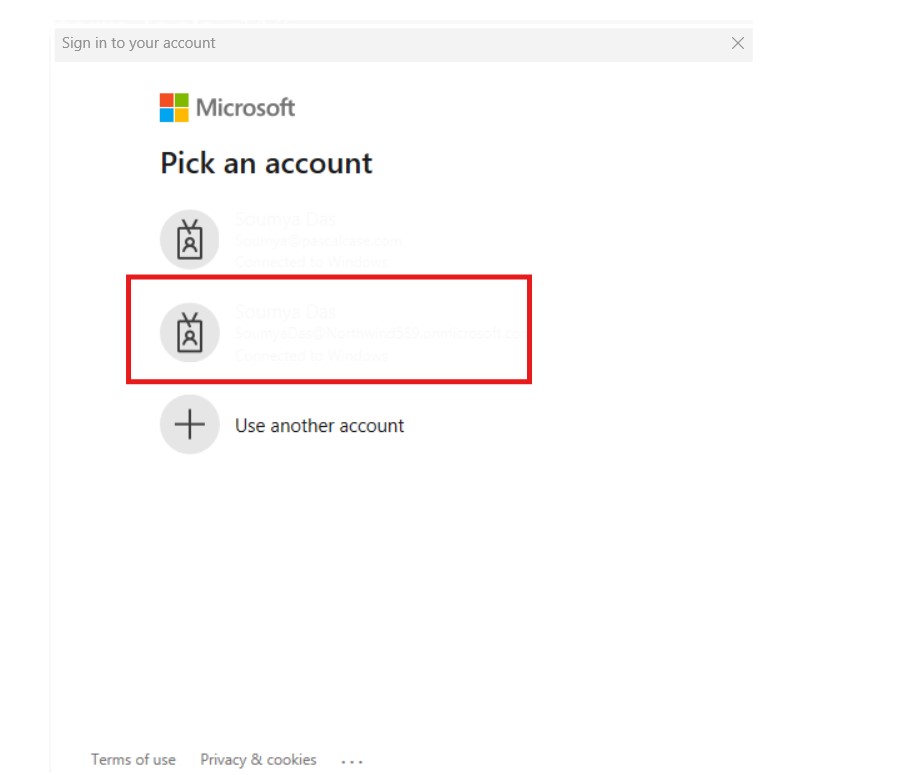
Task: Click the Microsoft four-square logo
Action: click(174, 108)
